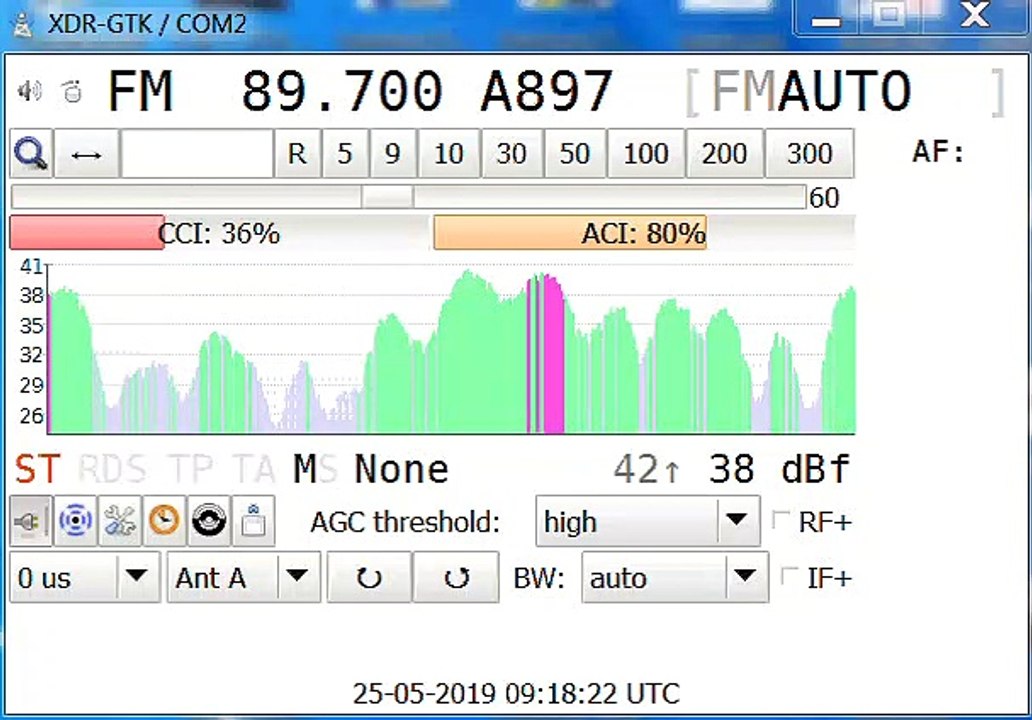Click the 200 kHz step button
This screenshot has height=720, width=1032.
[x=724, y=153]
